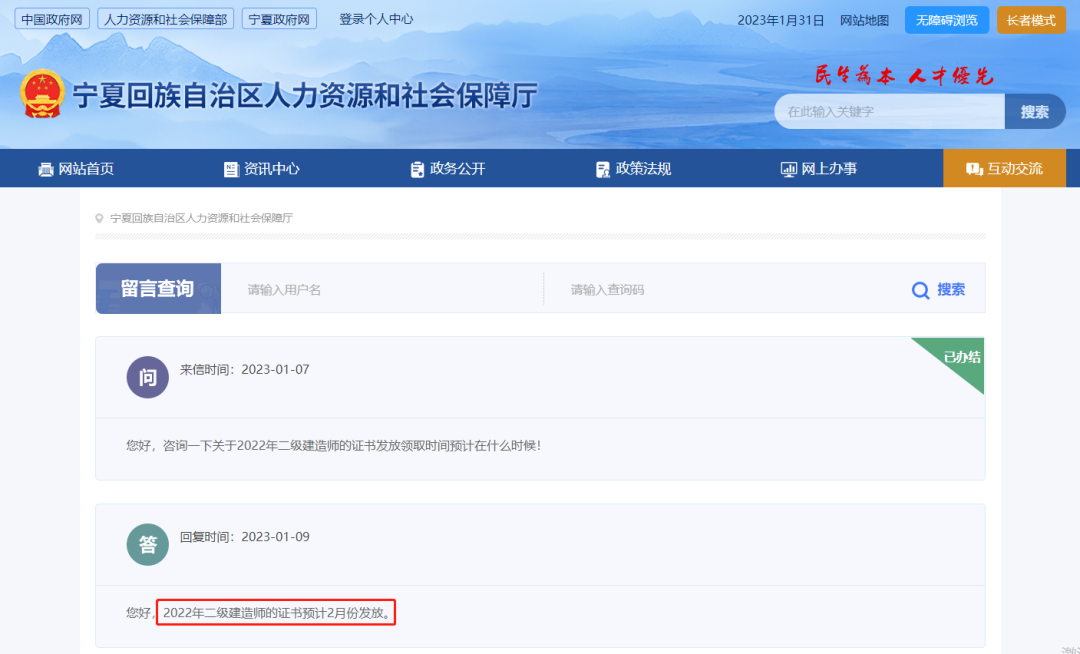1080x654 pixels.
Task: Open 中国政府网 link
Action: [x=51, y=19]
